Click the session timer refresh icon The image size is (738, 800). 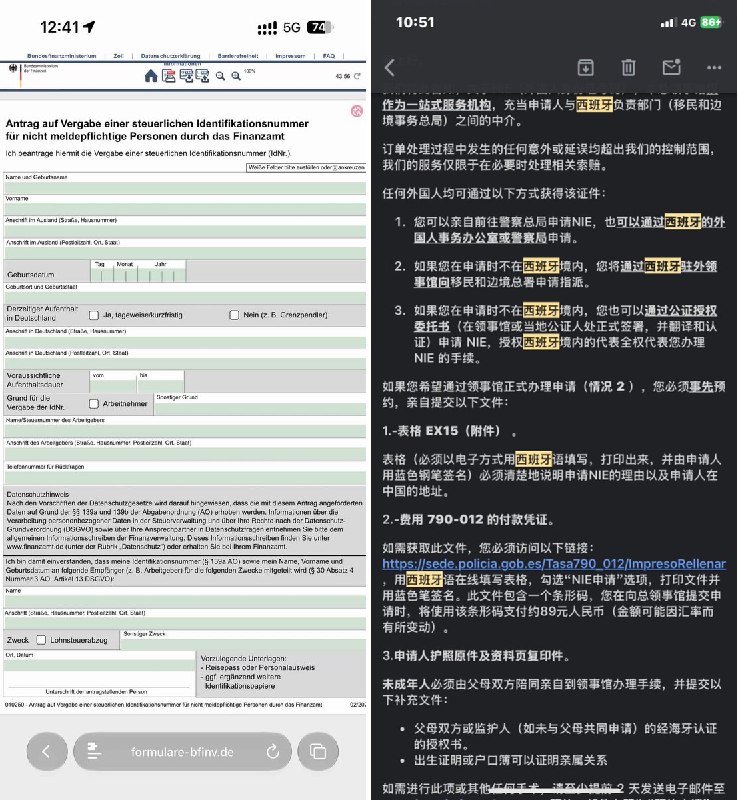point(357,76)
